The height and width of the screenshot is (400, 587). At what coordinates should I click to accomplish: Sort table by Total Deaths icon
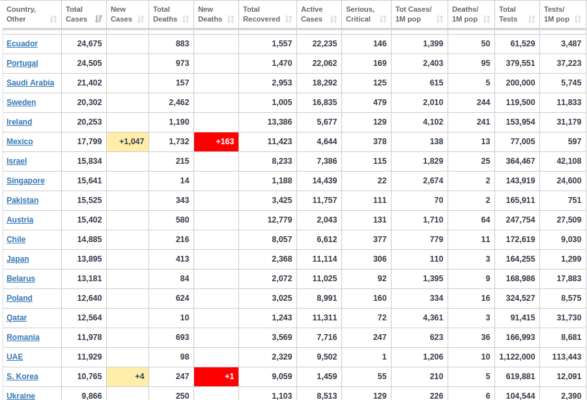pyautogui.click(x=186, y=19)
